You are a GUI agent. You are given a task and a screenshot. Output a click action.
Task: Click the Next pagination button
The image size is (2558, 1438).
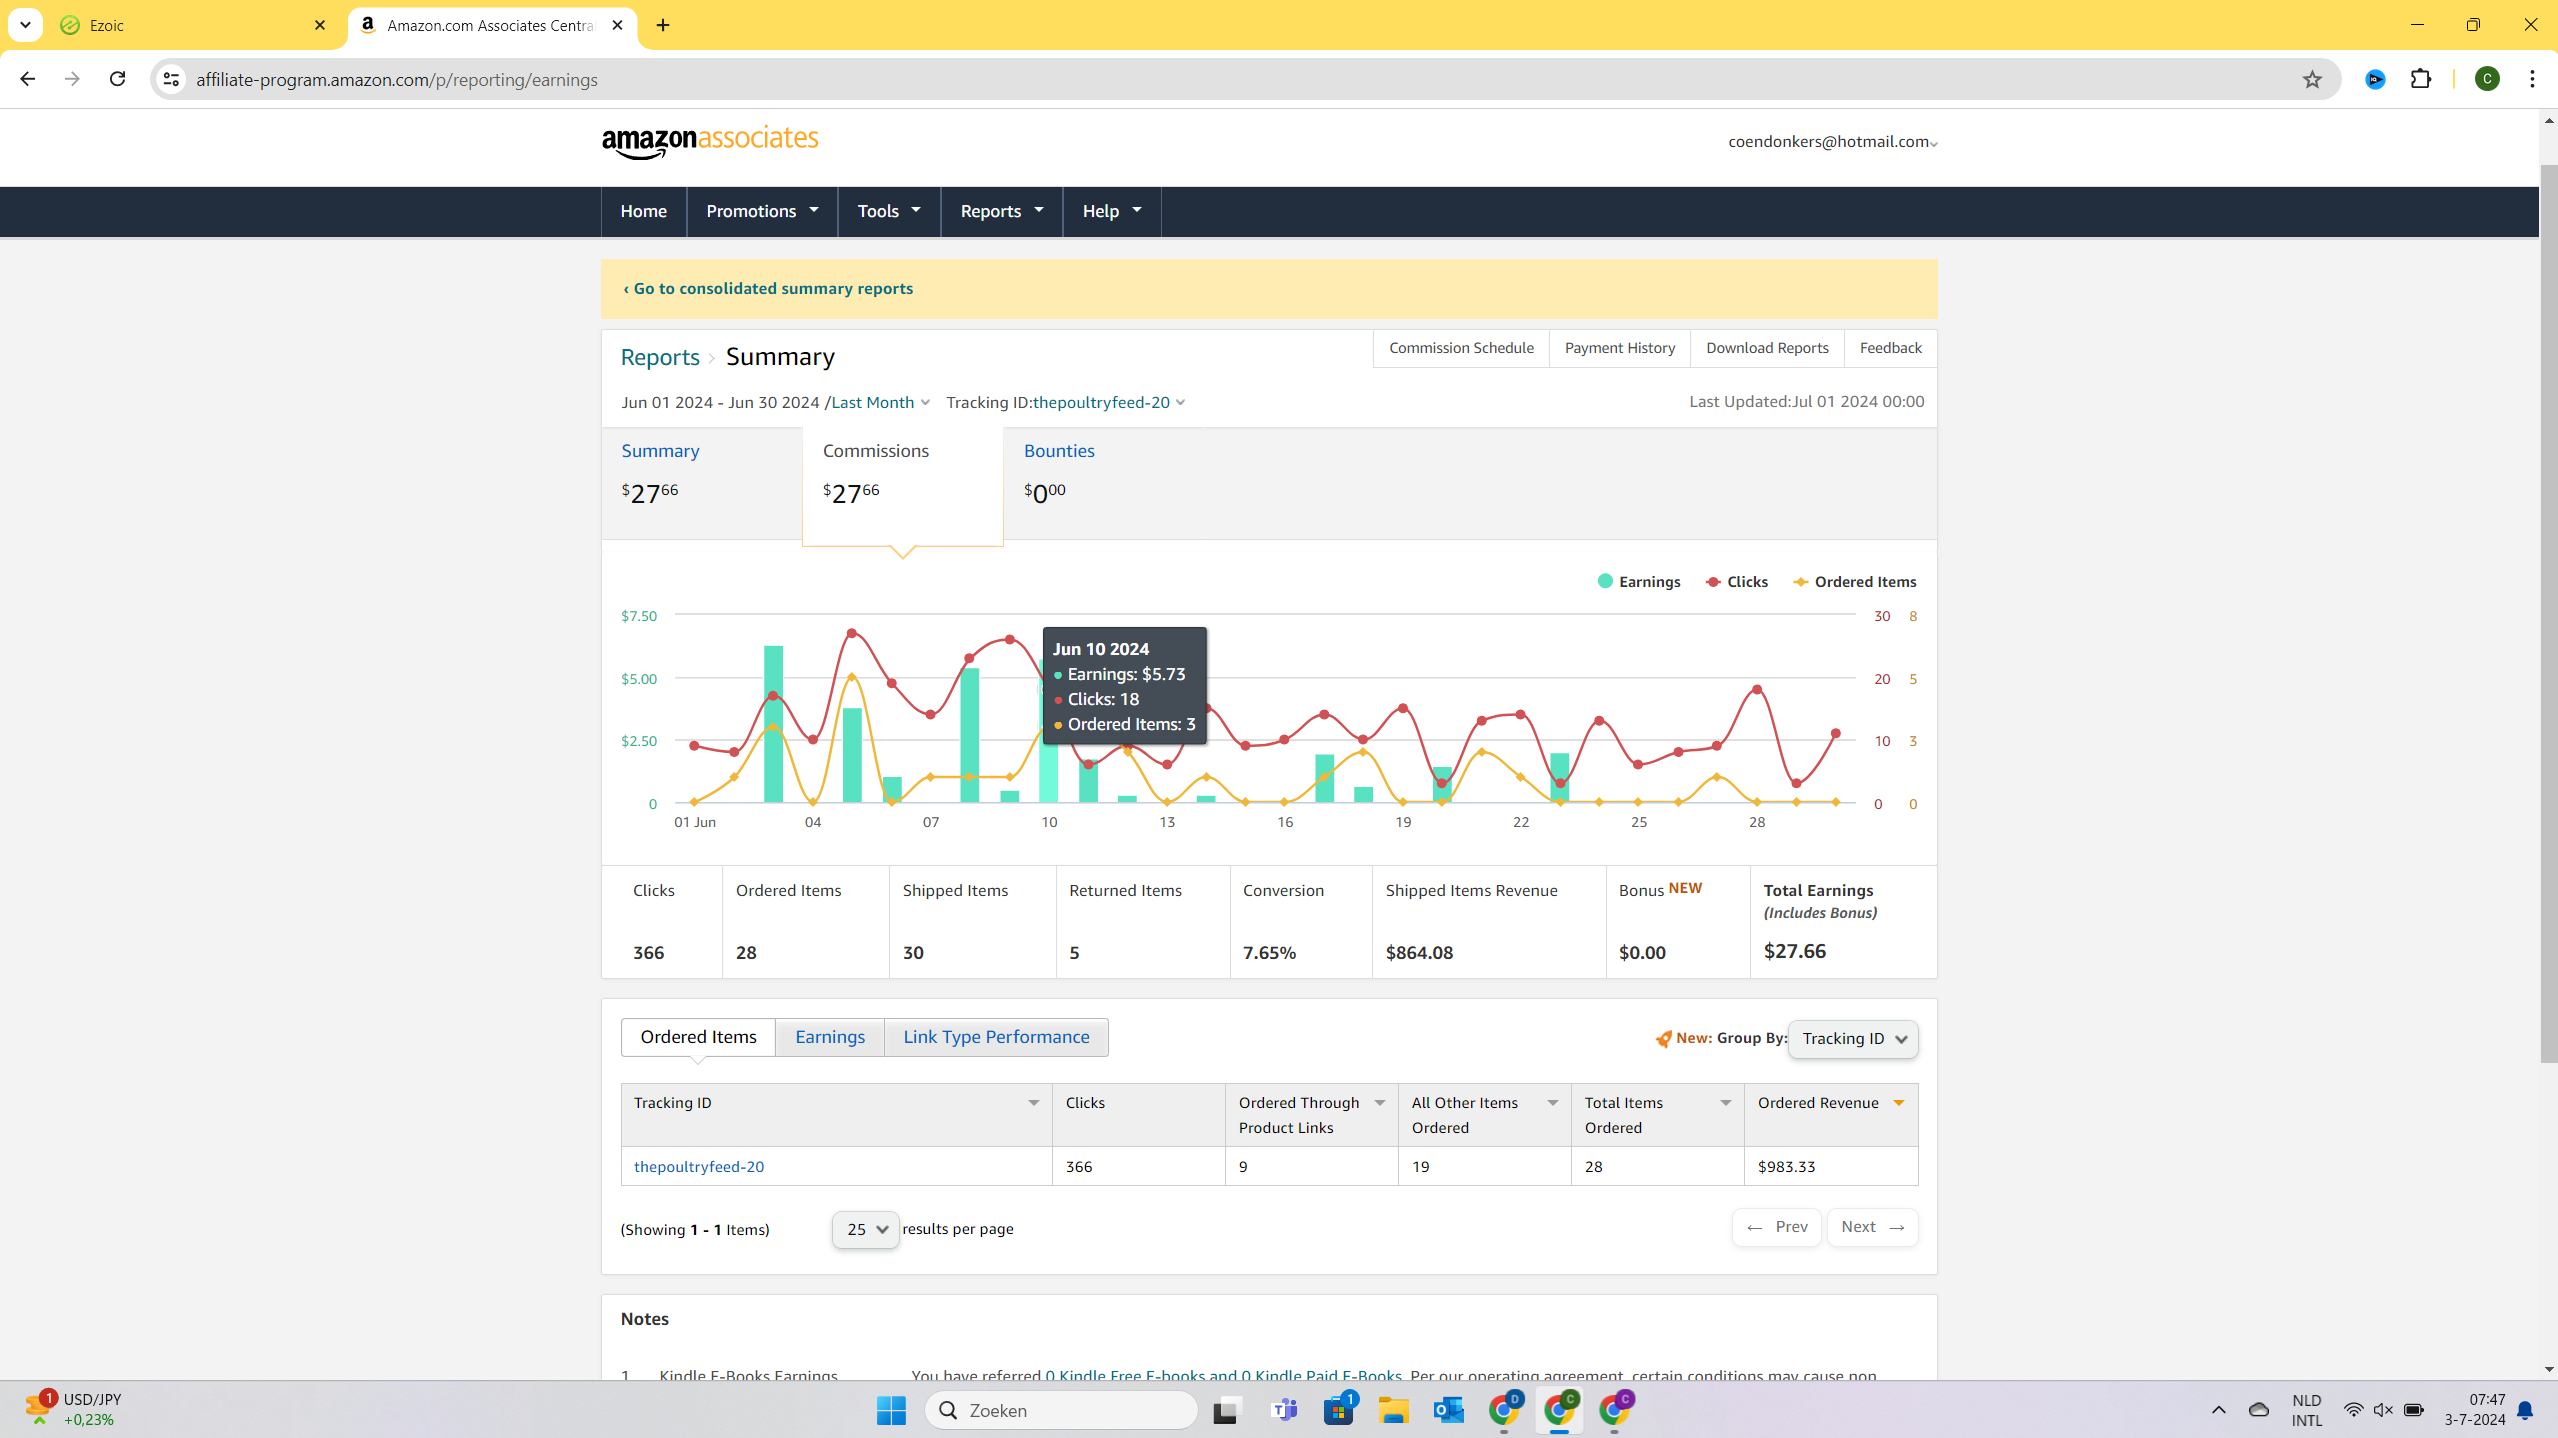[x=1872, y=1227]
